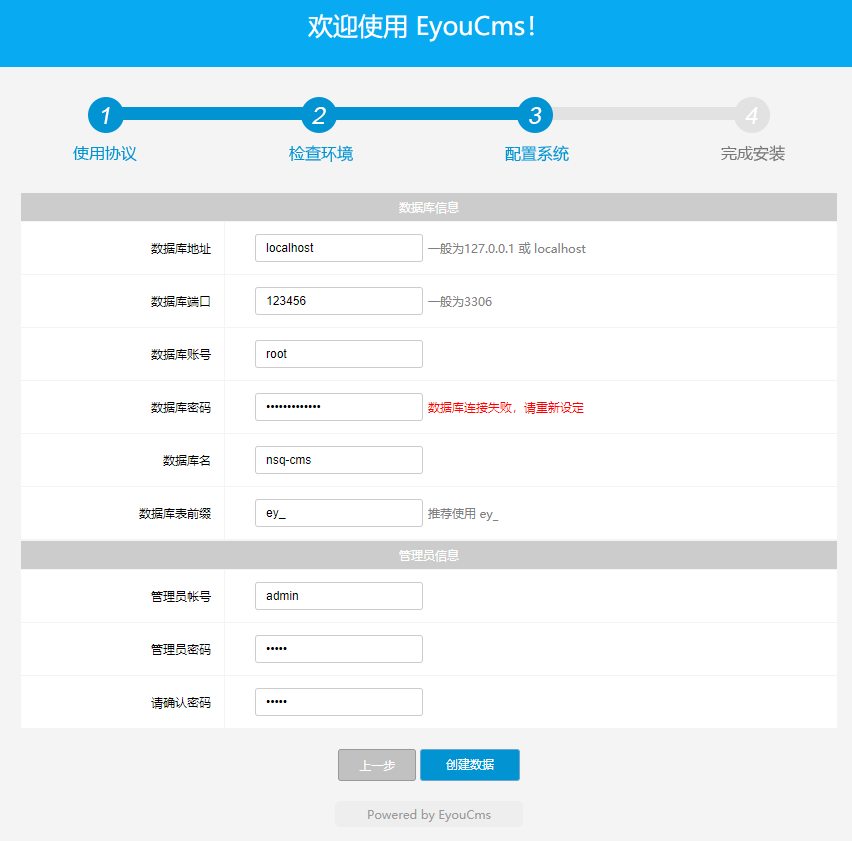The image size is (852, 841).
Task: Click the 数据库地址 label
Action: click(x=180, y=249)
